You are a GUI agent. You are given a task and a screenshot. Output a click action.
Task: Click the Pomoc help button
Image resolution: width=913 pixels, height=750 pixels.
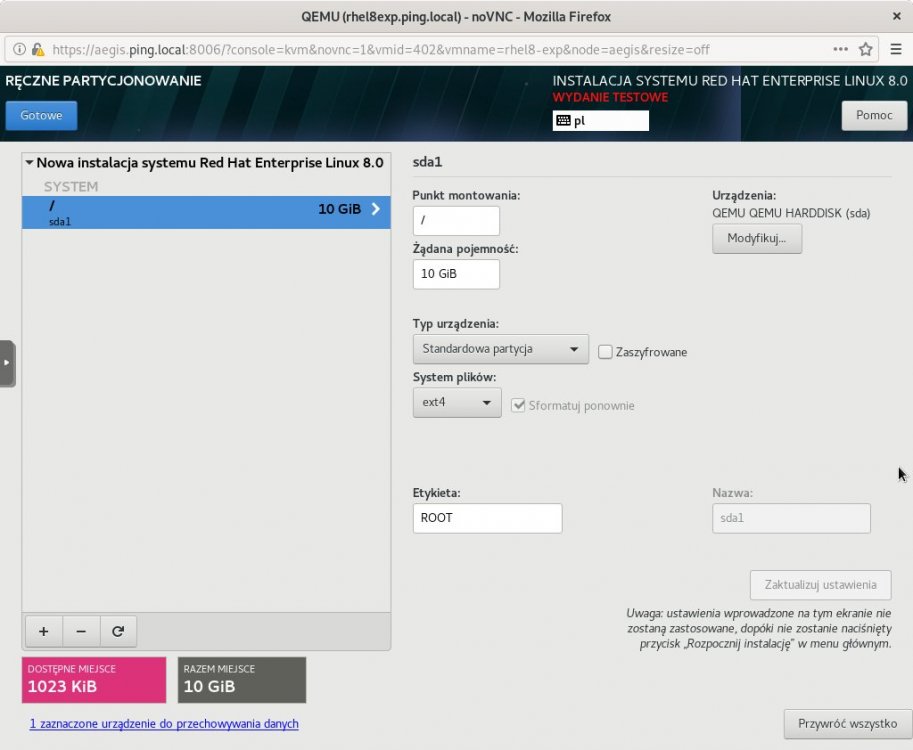tap(874, 115)
